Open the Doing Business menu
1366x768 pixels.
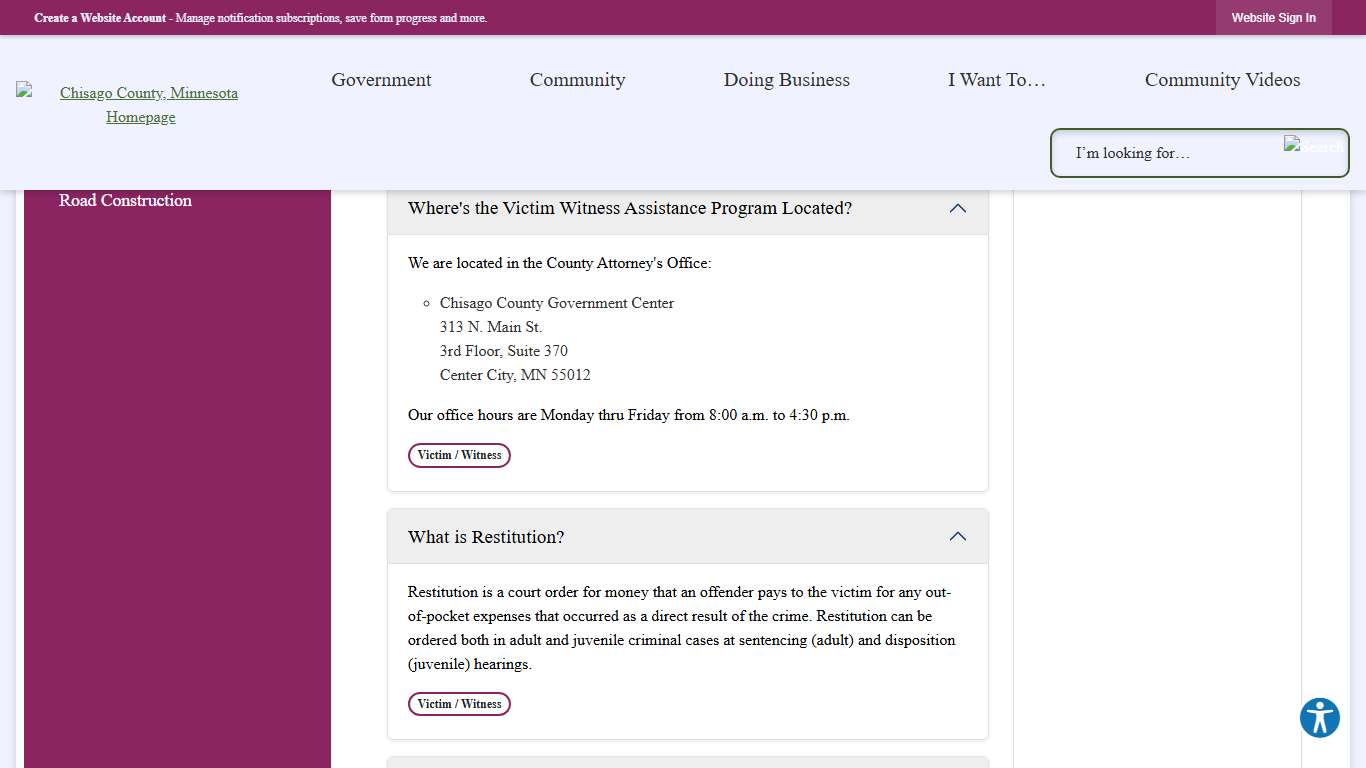[x=787, y=80]
